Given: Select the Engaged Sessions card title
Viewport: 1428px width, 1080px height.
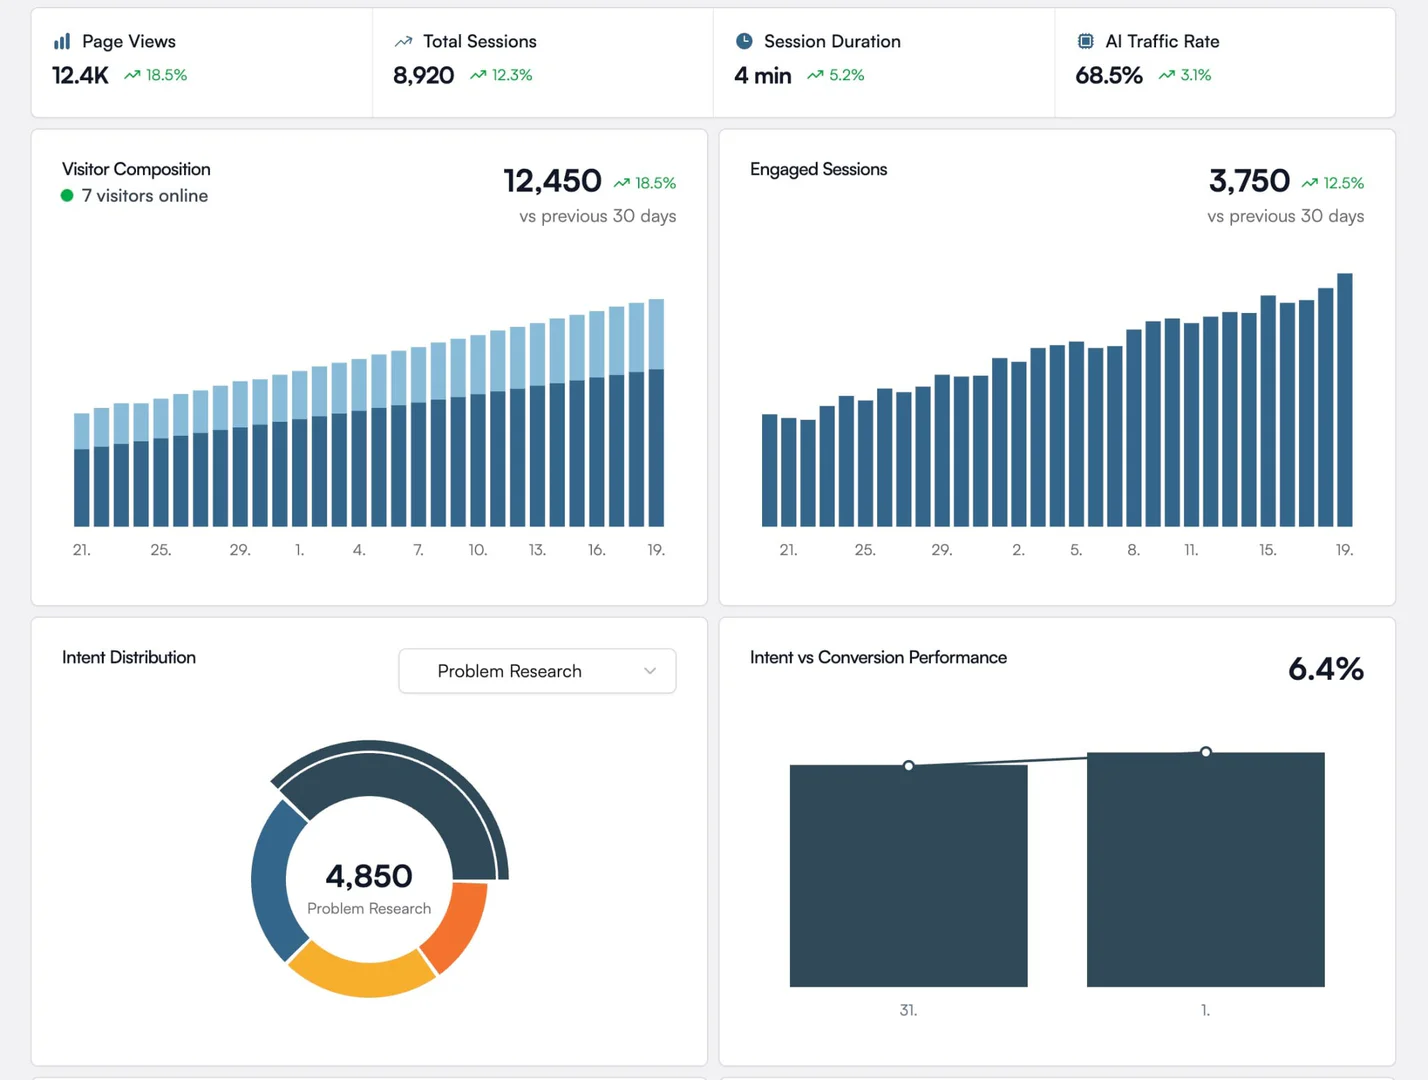Looking at the screenshot, I should [818, 169].
